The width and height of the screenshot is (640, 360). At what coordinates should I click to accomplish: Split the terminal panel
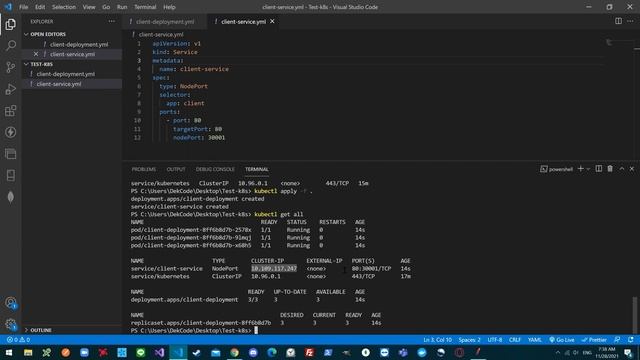point(598,169)
